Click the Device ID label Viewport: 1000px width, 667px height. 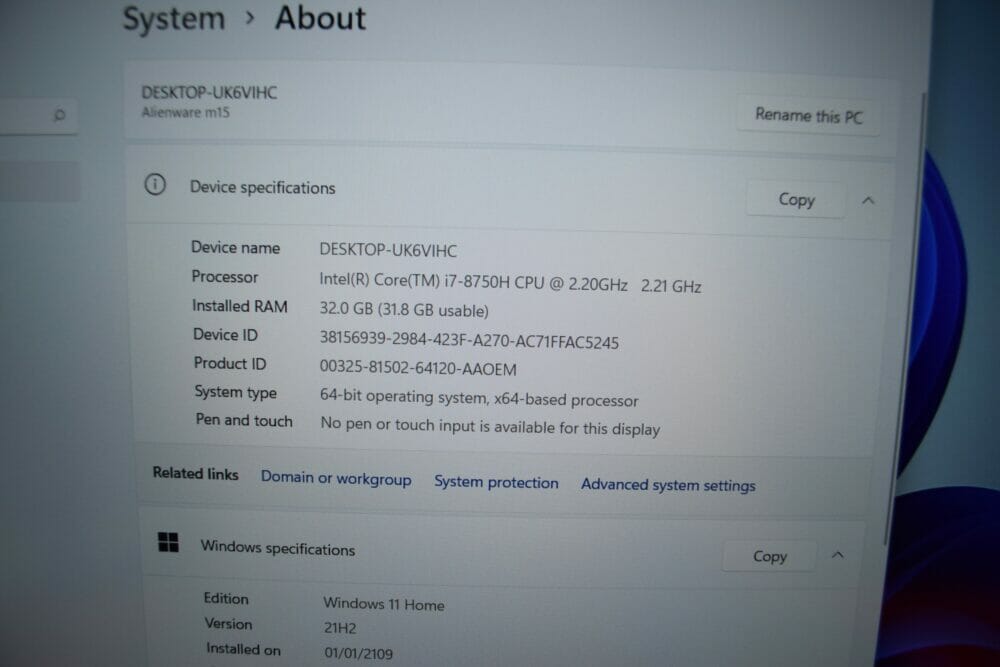pos(225,335)
